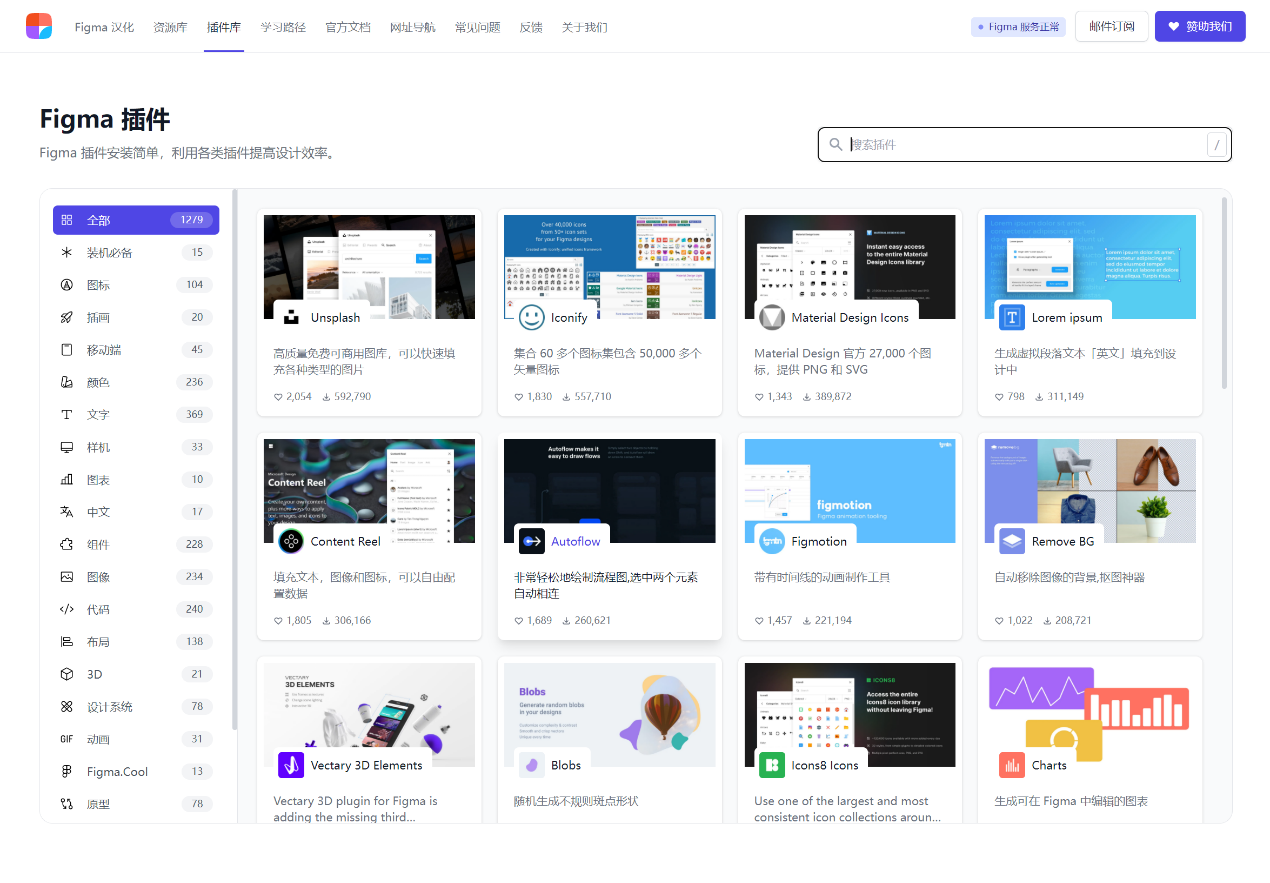Open the Figmotion plugin title
1270x883 pixels.
pyautogui.click(x=819, y=541)
